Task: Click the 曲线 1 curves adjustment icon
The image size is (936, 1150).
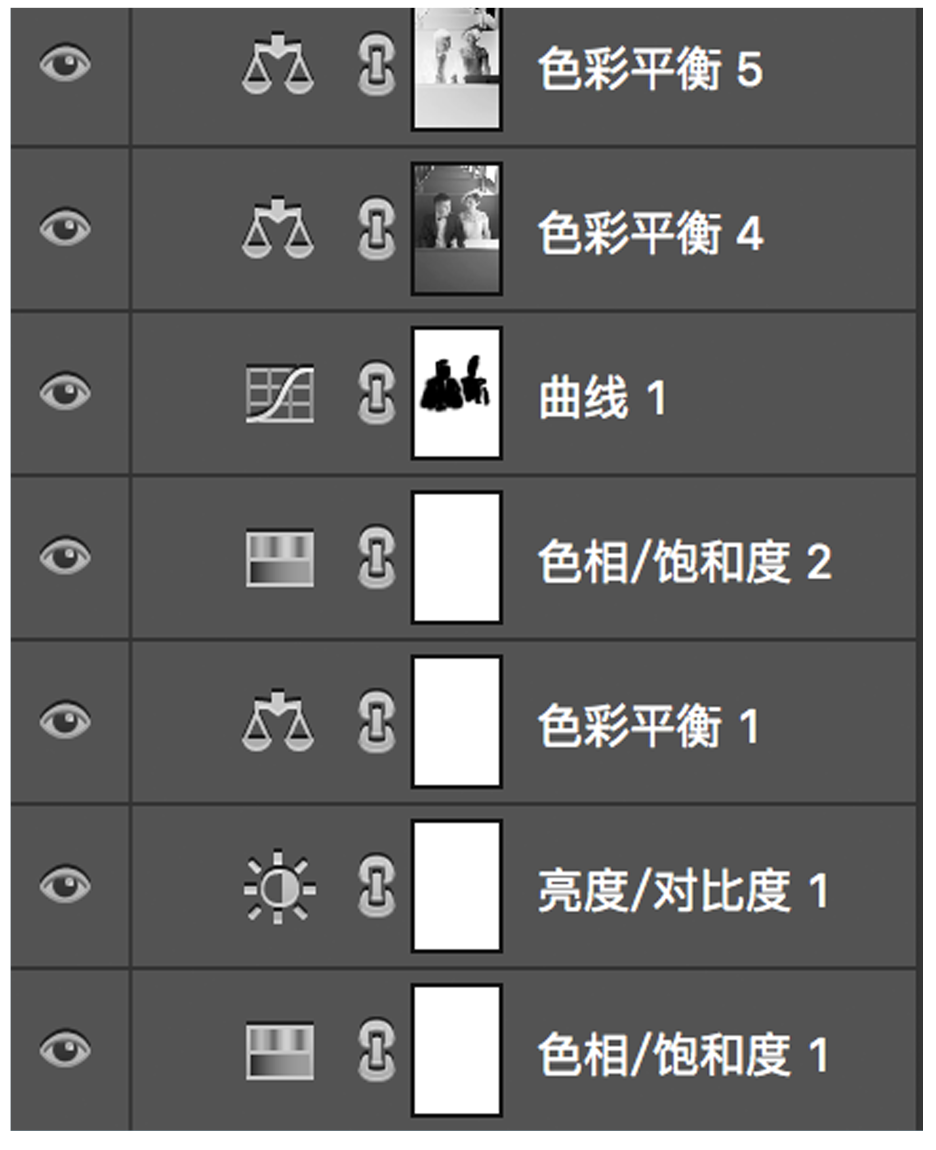Action: [x=280, y=394]
